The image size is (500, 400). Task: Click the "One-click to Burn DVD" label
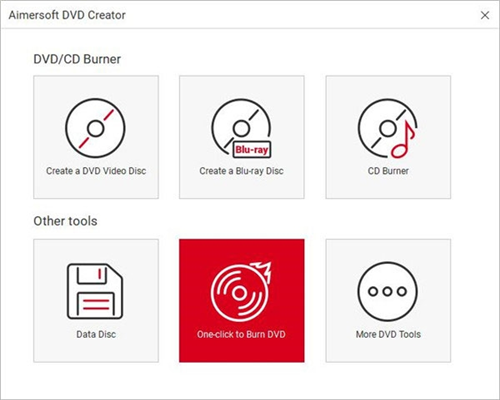pos(241,334)
